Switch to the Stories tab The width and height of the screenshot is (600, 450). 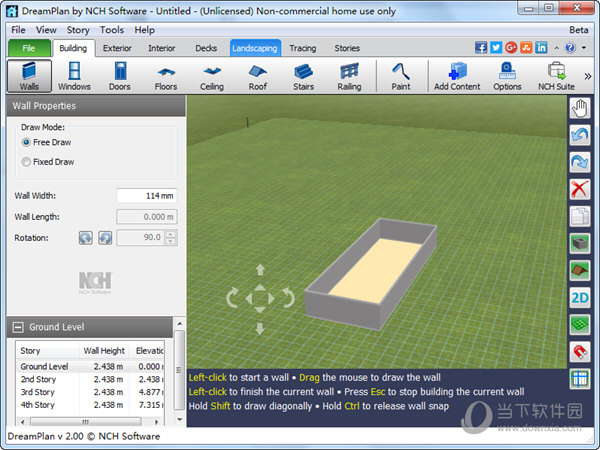[x=347, y=48]
